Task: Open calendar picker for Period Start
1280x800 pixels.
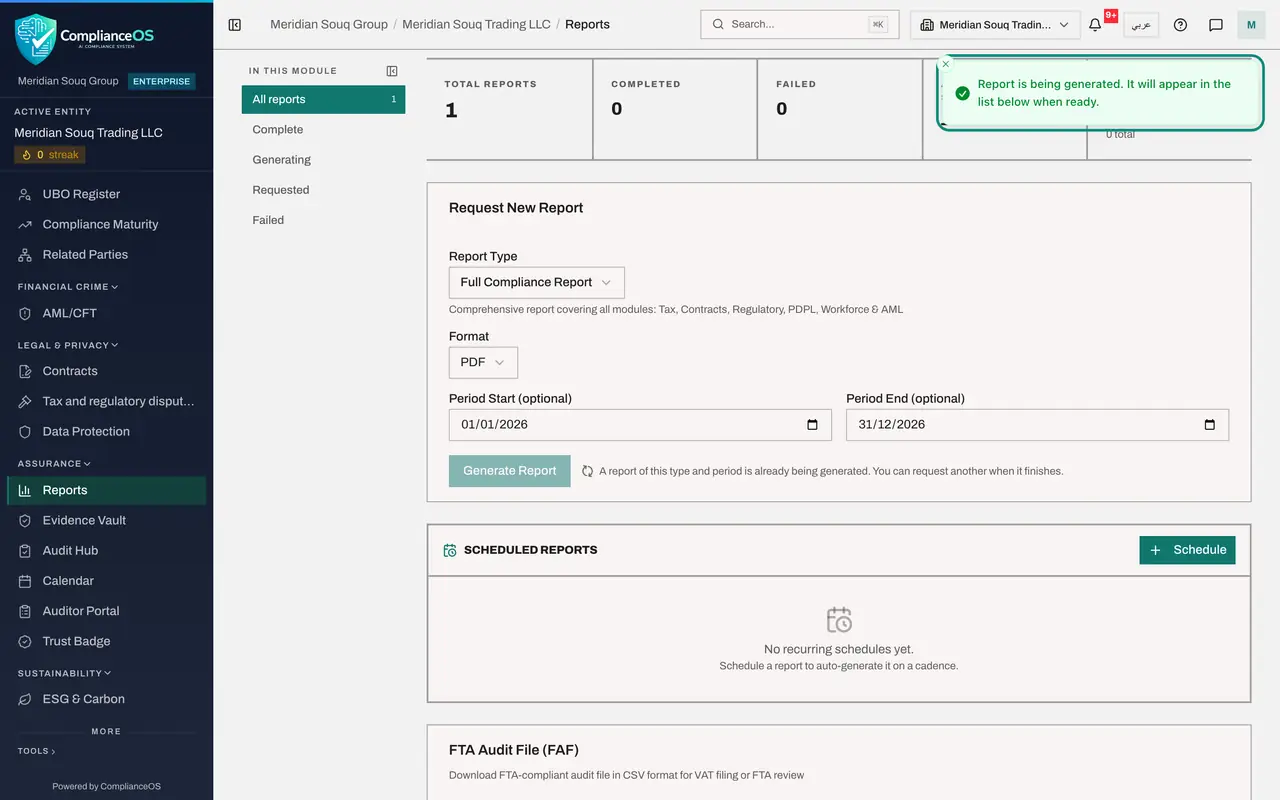Action: (x=812, y=425)
